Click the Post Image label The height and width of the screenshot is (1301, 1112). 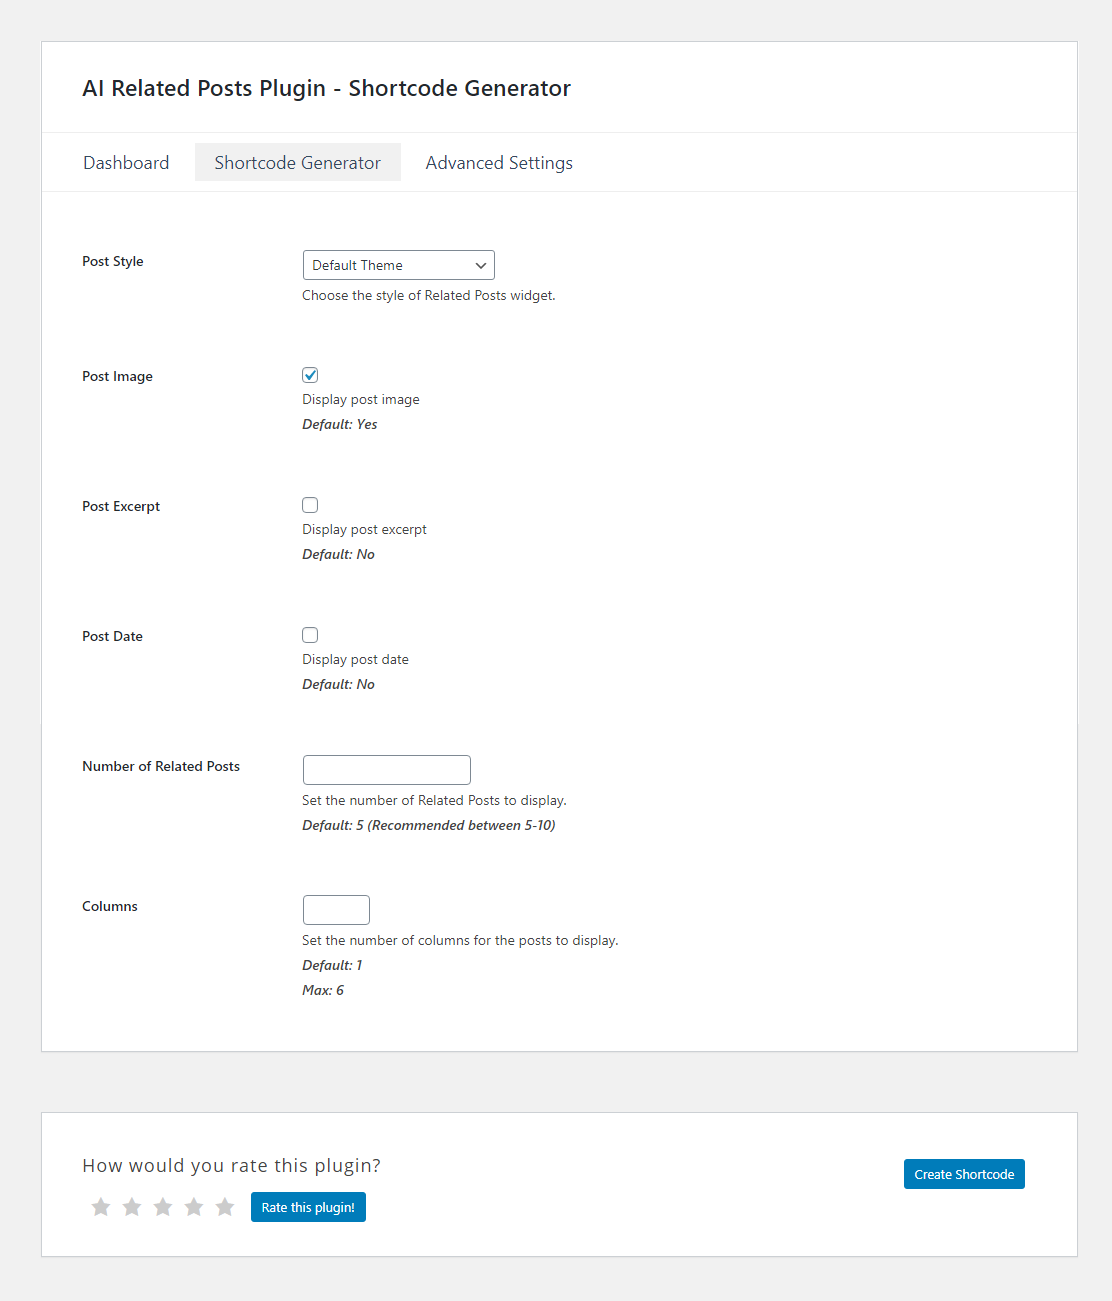[x=117, y=377]
